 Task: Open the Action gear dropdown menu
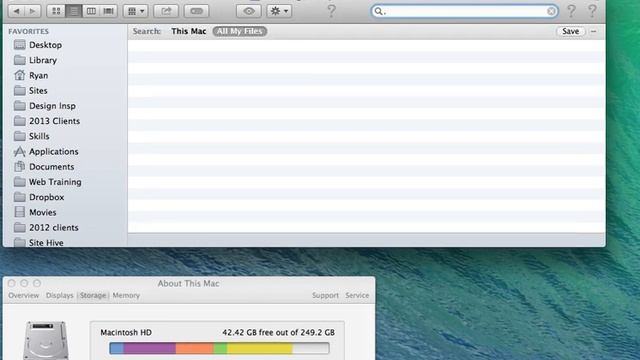tap(279, 11)
